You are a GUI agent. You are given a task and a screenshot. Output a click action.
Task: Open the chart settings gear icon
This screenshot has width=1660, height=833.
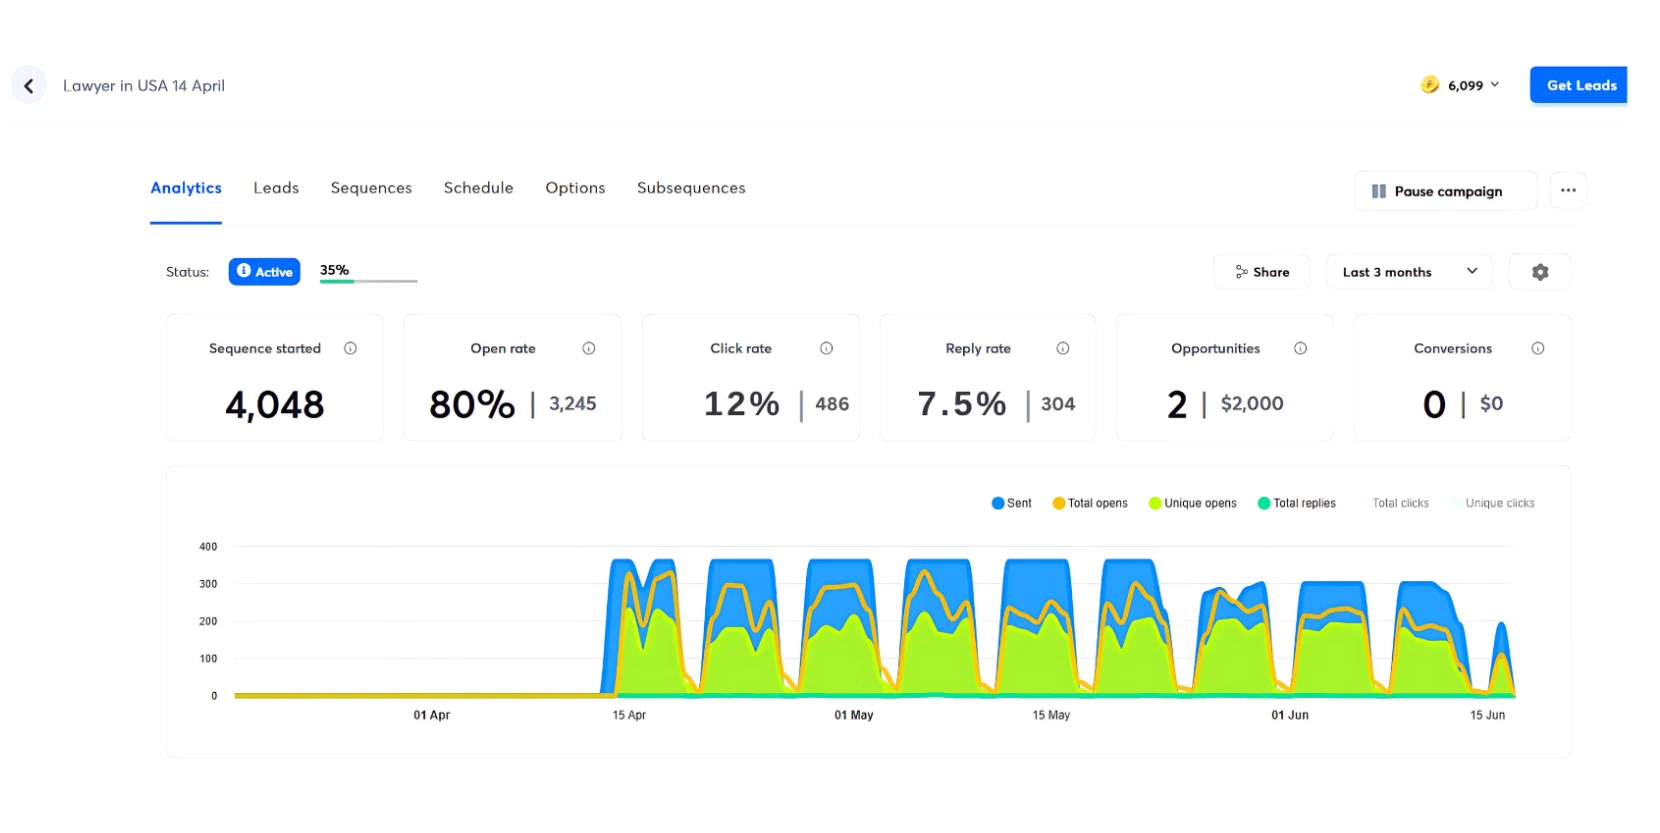pyautogui.click(x=1539, y=272)
